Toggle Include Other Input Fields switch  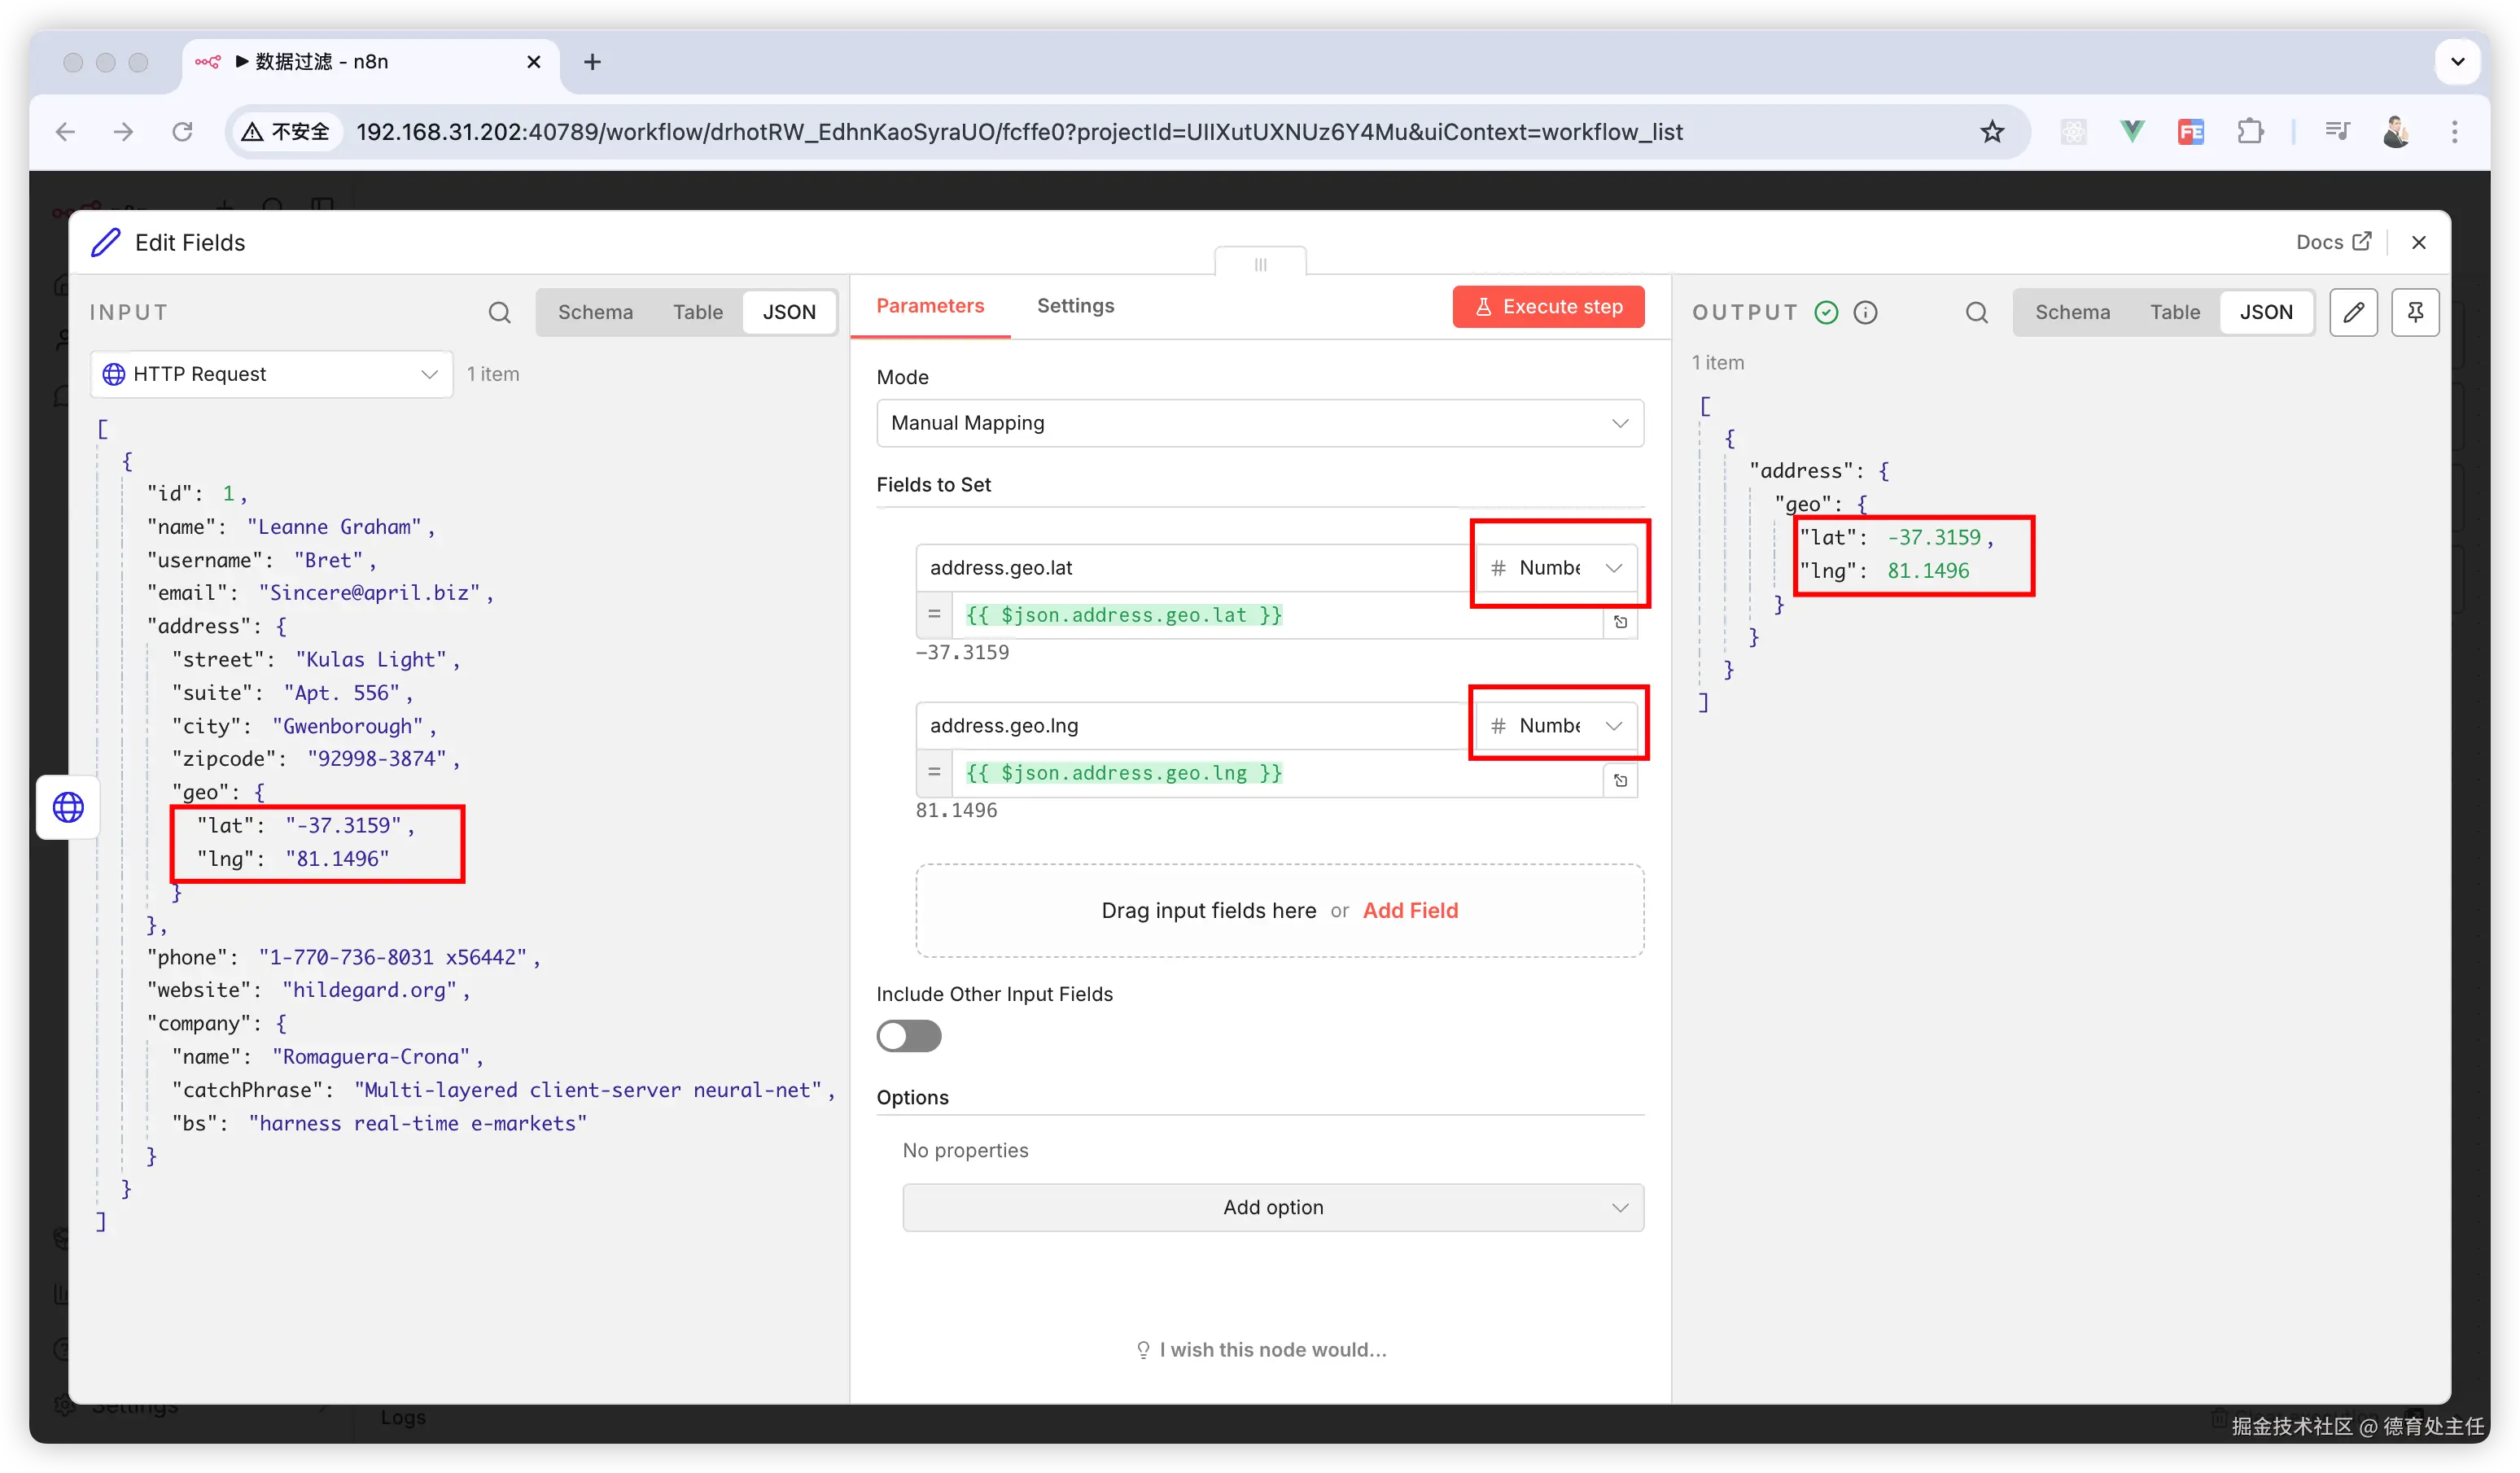(908, 1035)
